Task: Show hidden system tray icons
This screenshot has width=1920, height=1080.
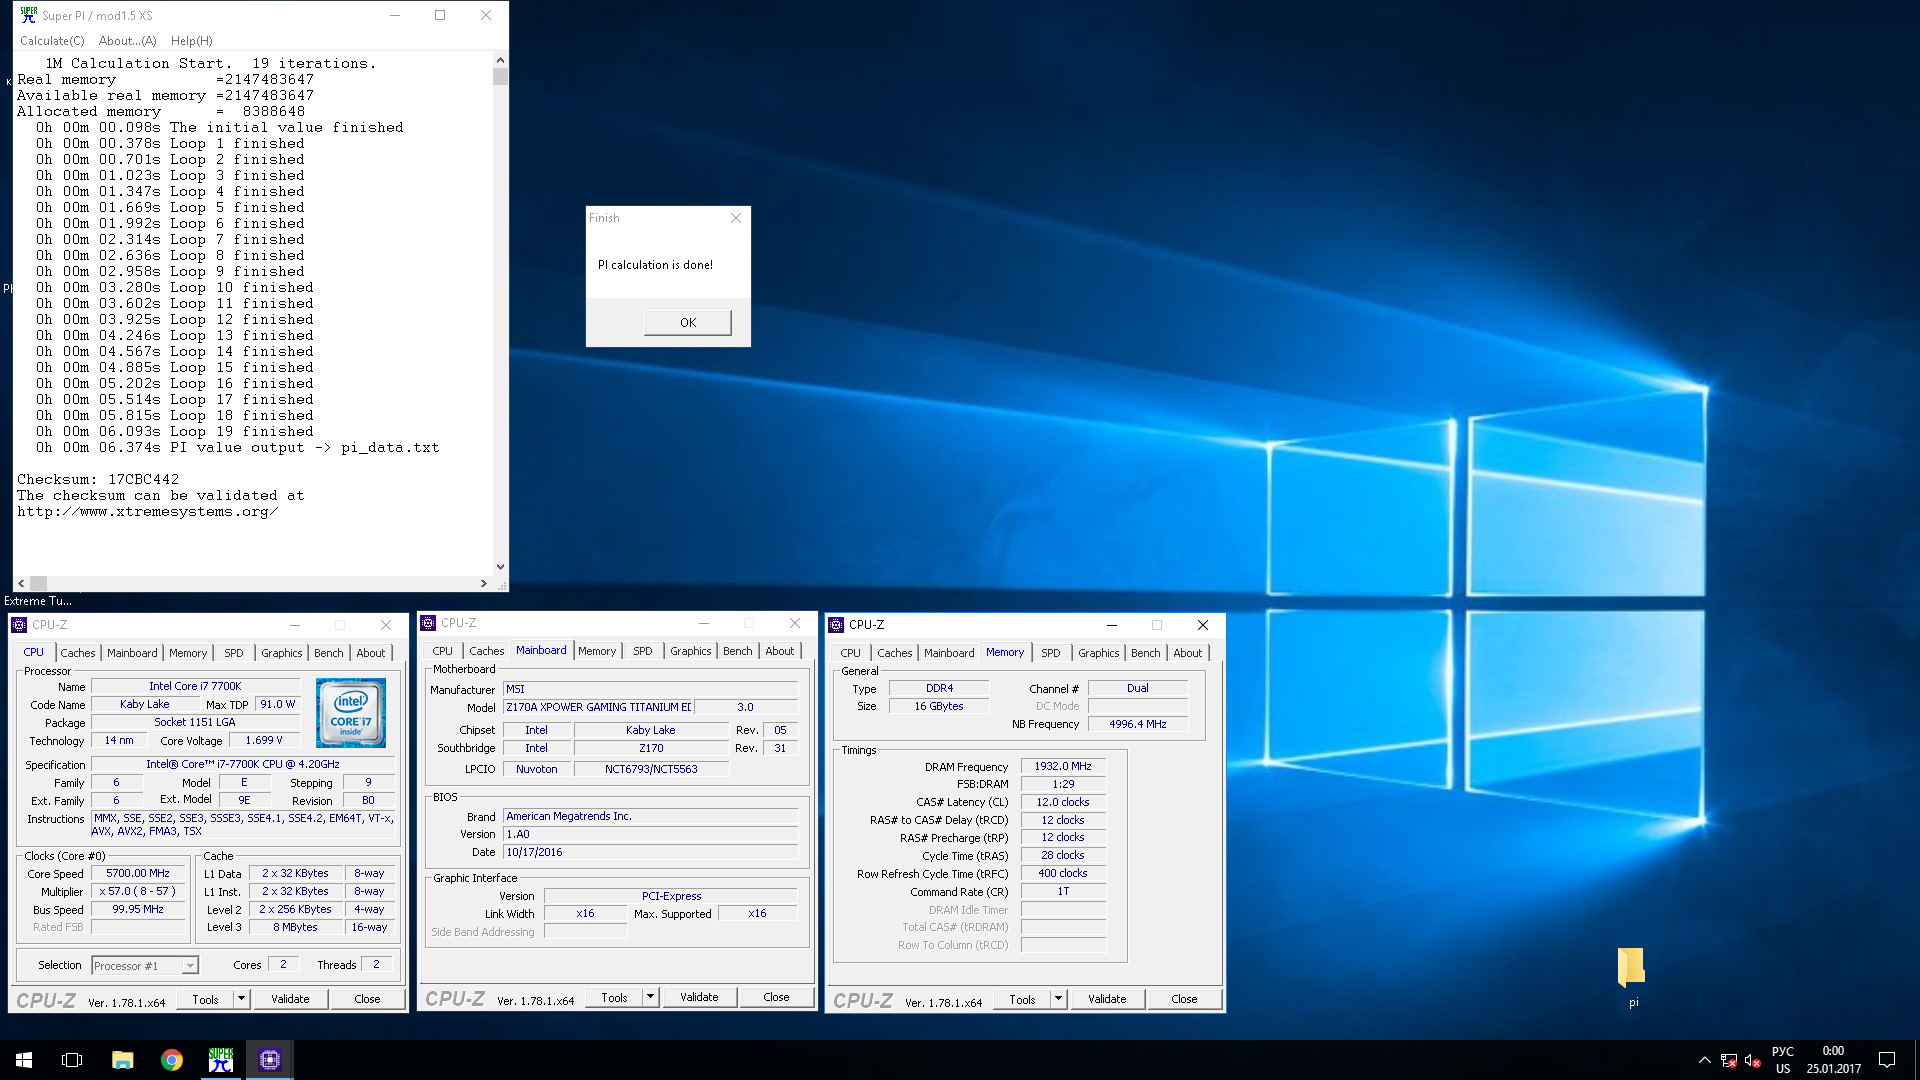Action: coord(1704,1060)
